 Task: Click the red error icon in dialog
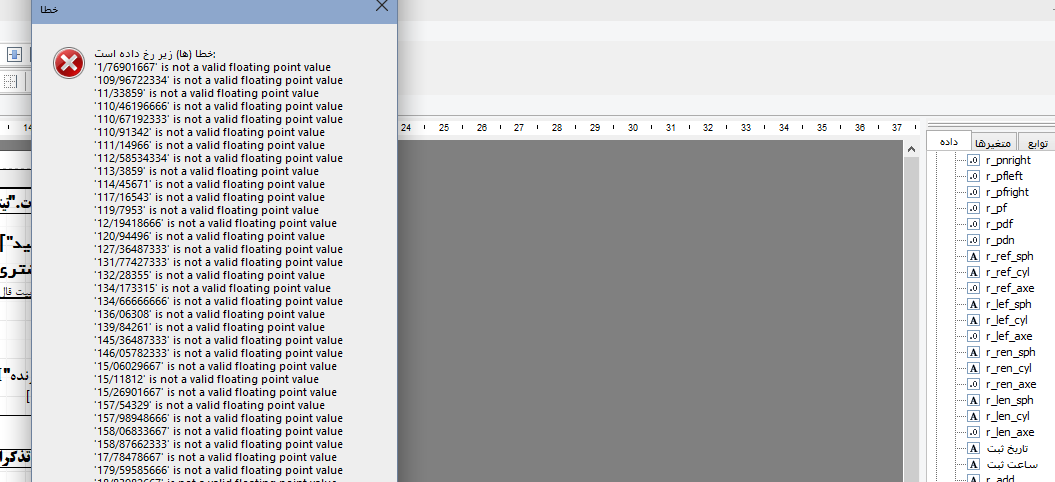point(69,64)
